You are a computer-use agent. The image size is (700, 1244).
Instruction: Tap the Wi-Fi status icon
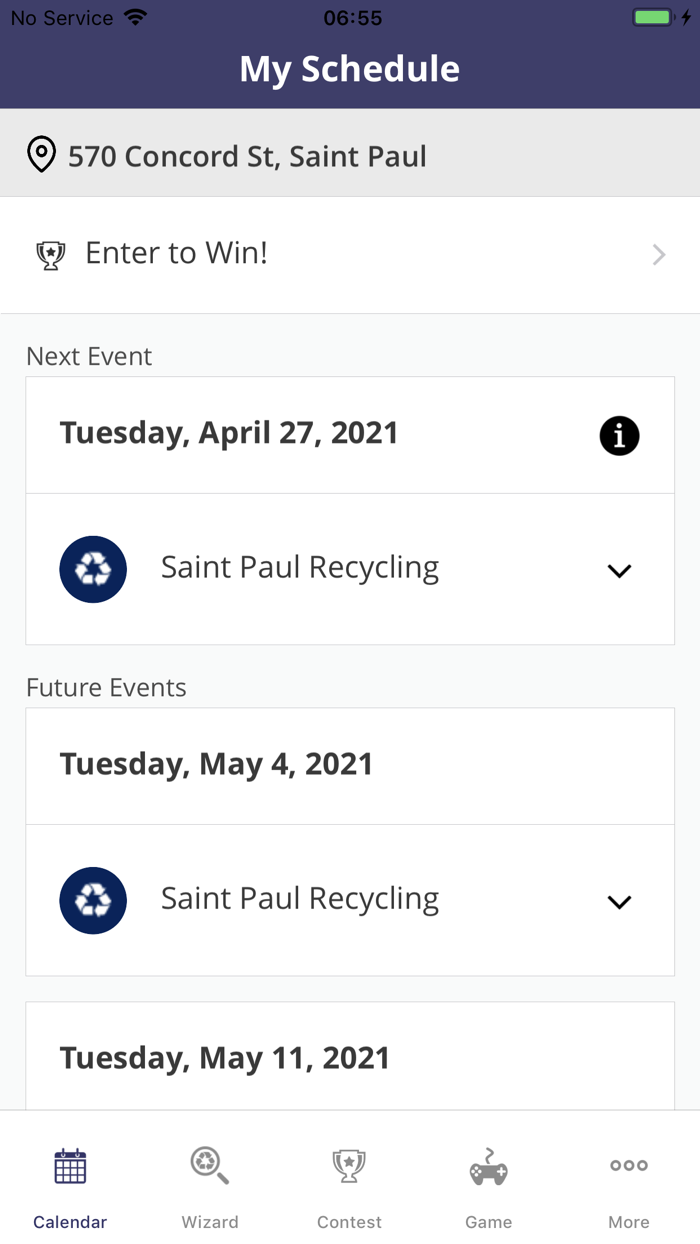coord(133,15)
